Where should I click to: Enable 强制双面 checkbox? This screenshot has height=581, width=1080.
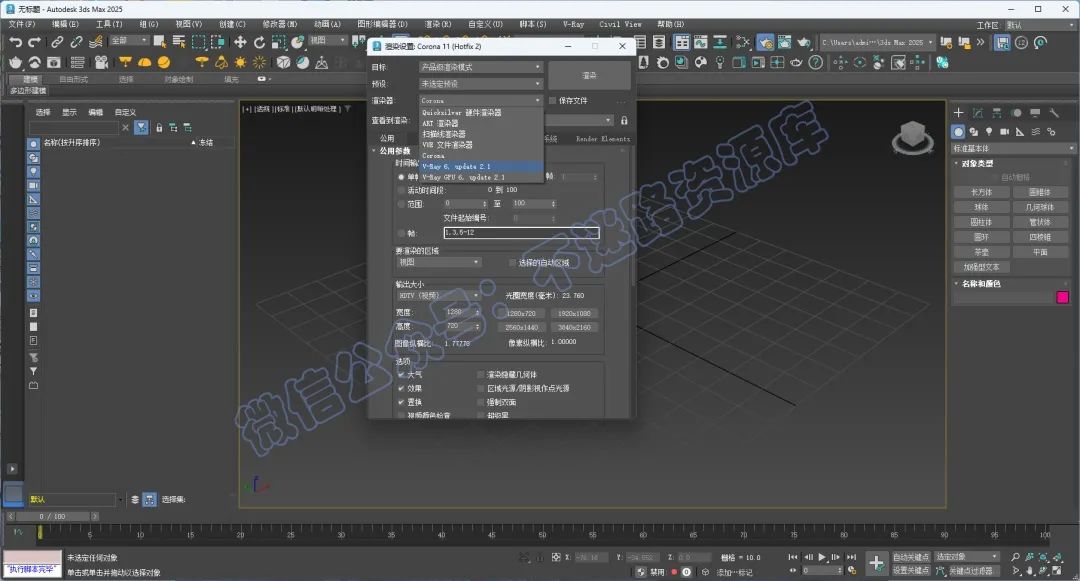coord(481,402)
